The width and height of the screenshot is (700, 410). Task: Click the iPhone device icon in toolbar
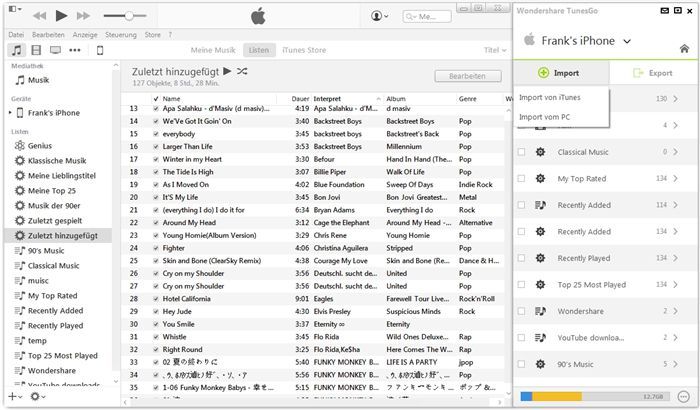pos(100,50)
